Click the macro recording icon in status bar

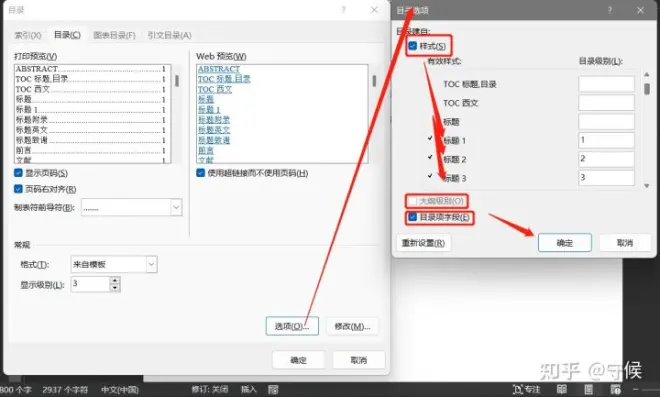[273, 389]
